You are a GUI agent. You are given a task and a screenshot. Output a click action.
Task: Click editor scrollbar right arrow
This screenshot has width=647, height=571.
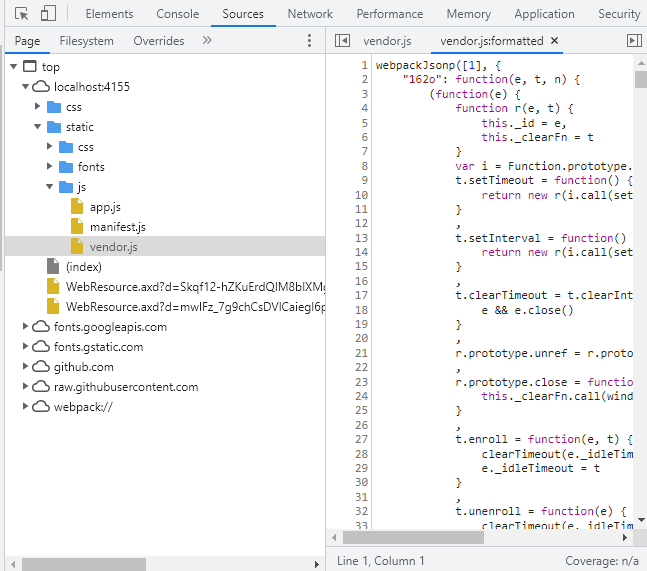(x=625, y=537)
